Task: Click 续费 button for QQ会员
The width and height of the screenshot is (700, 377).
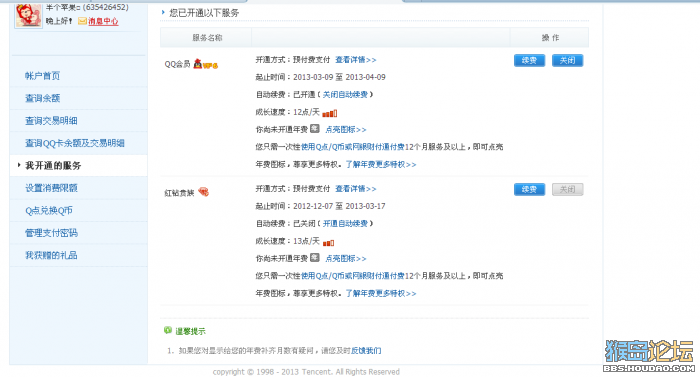Action: coord(529,60)
